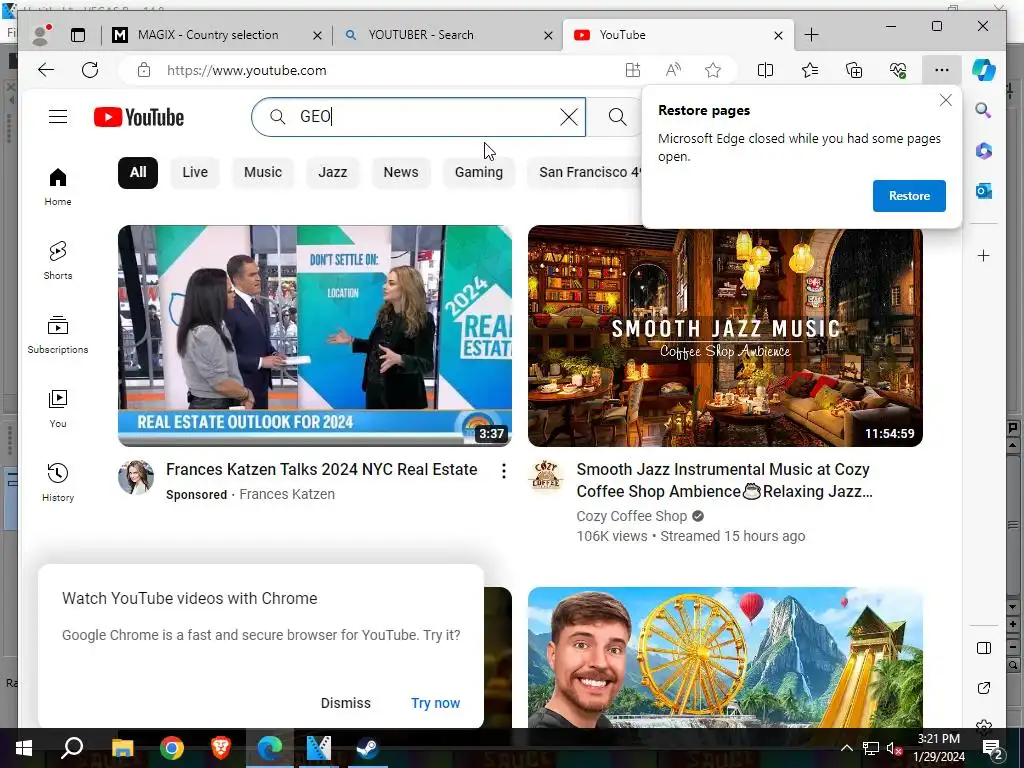This screenshot has height=768, width=1024.
Task: Dismiss the Watch with Chrome prompt
Action: point(345,703)
